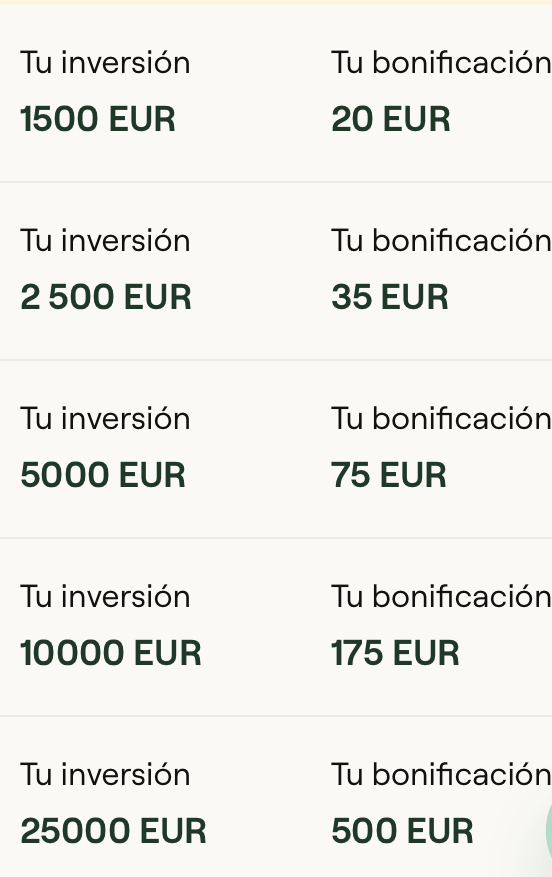This screenshot has height=877, width=552.
Task: Click 'Tu inversión' label above 10000 EUR
Action: coord(105,596)
